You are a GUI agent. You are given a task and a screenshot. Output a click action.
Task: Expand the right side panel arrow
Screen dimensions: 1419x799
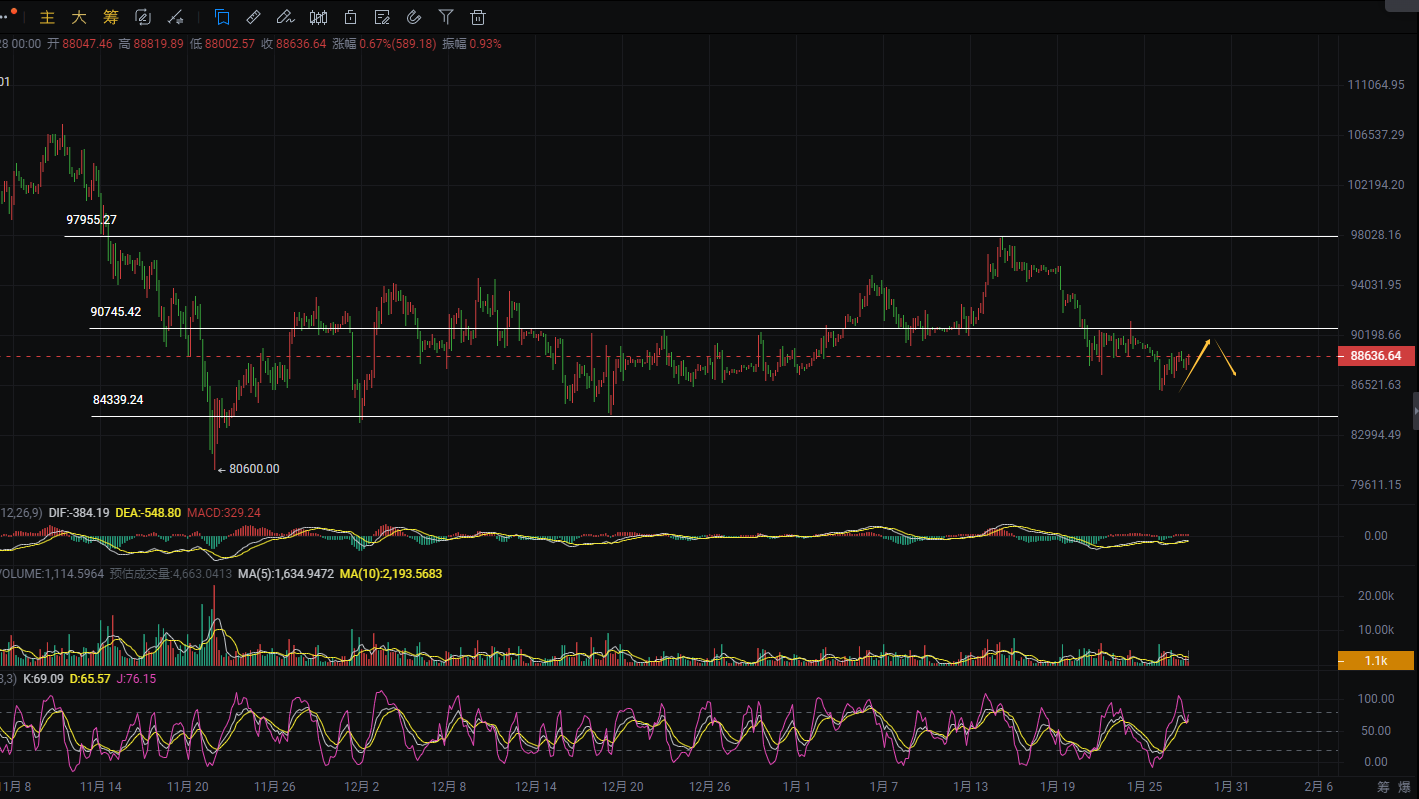pyautogui.click(x=1414, y=410)
